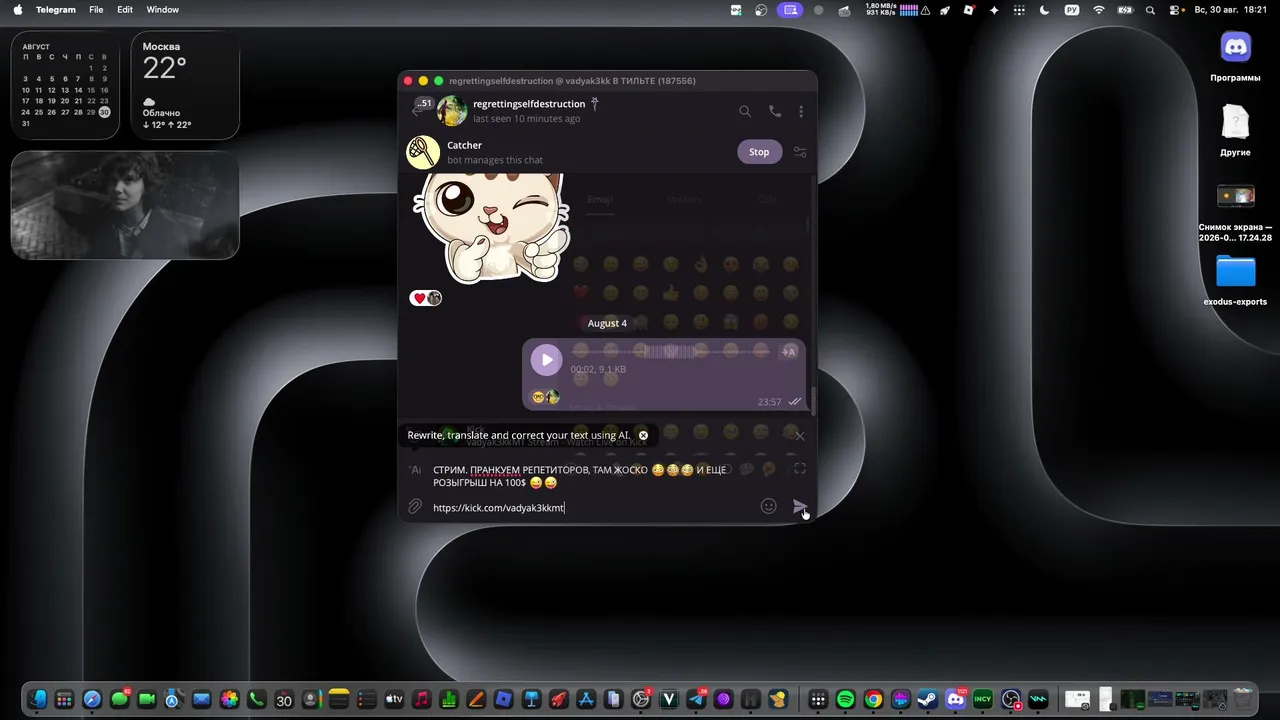Click the August 4 date badge
This screenshot has width=1280, height=720.
[607, 323]
